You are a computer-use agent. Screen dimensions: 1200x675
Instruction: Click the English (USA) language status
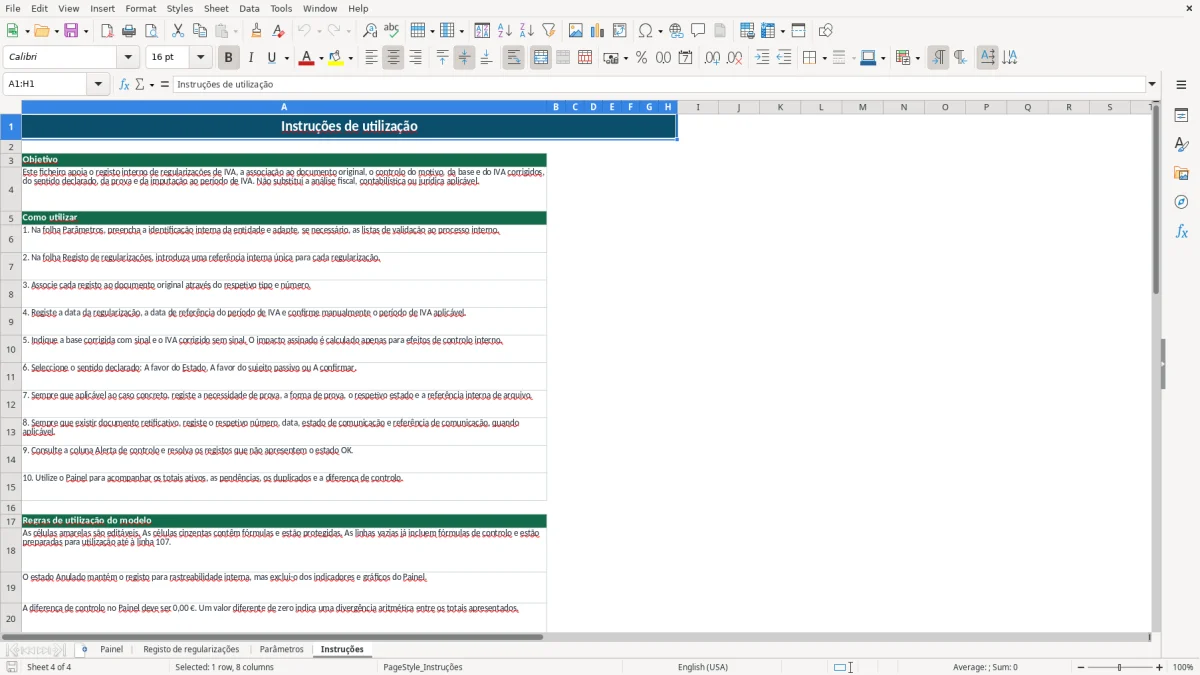703,667
